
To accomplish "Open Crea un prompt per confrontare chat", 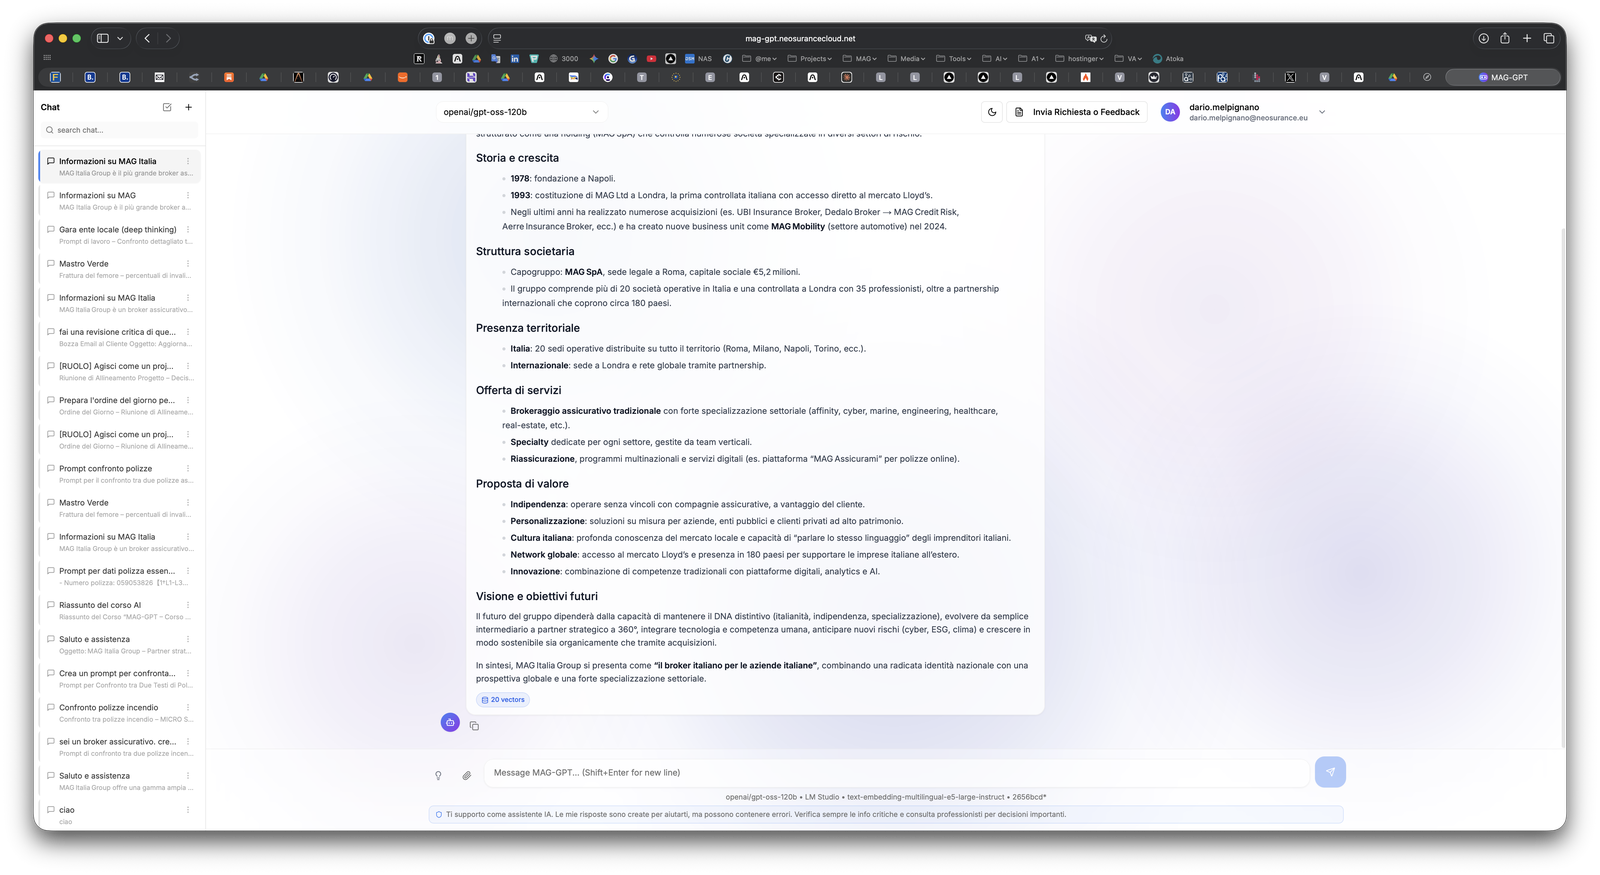I will (x=120, y=679).
